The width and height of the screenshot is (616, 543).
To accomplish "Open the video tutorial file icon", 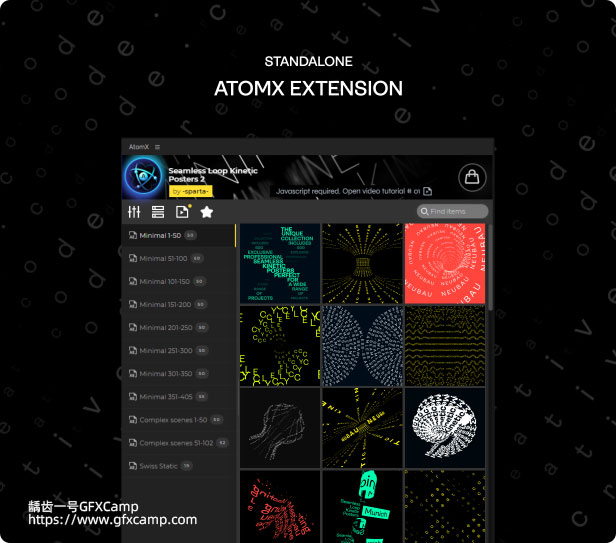I will [427, 191].
